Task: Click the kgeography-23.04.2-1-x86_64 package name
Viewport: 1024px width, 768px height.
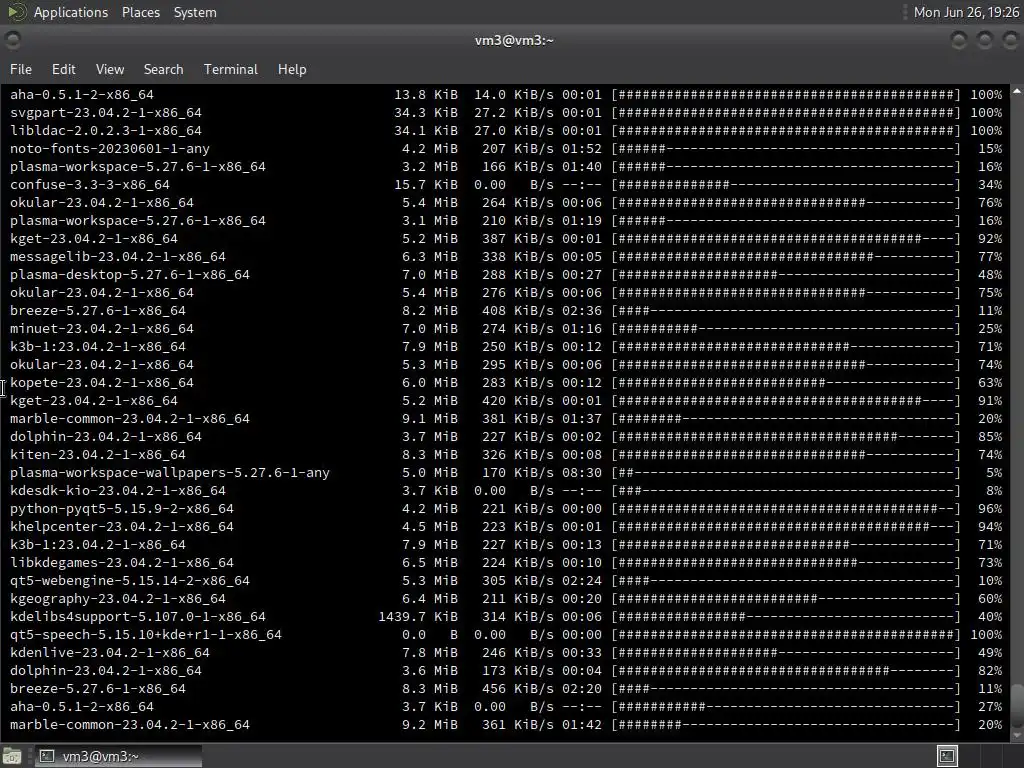Action: coord(118,598)
